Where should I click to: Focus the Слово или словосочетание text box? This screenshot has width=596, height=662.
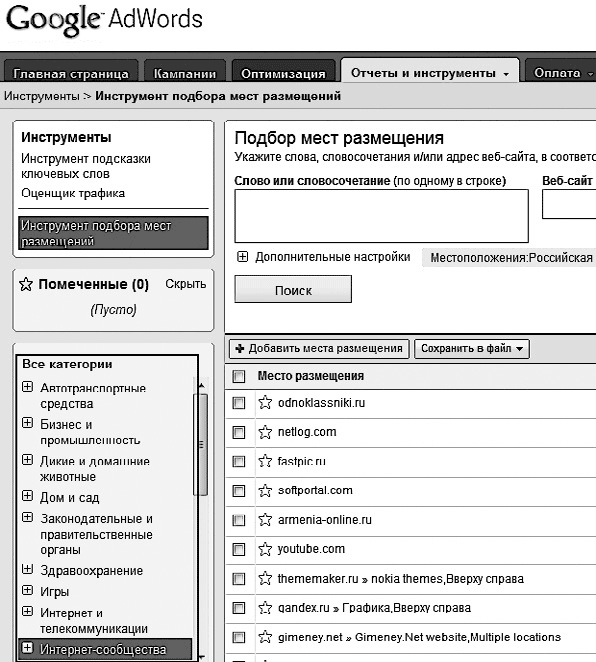[382, 216]
